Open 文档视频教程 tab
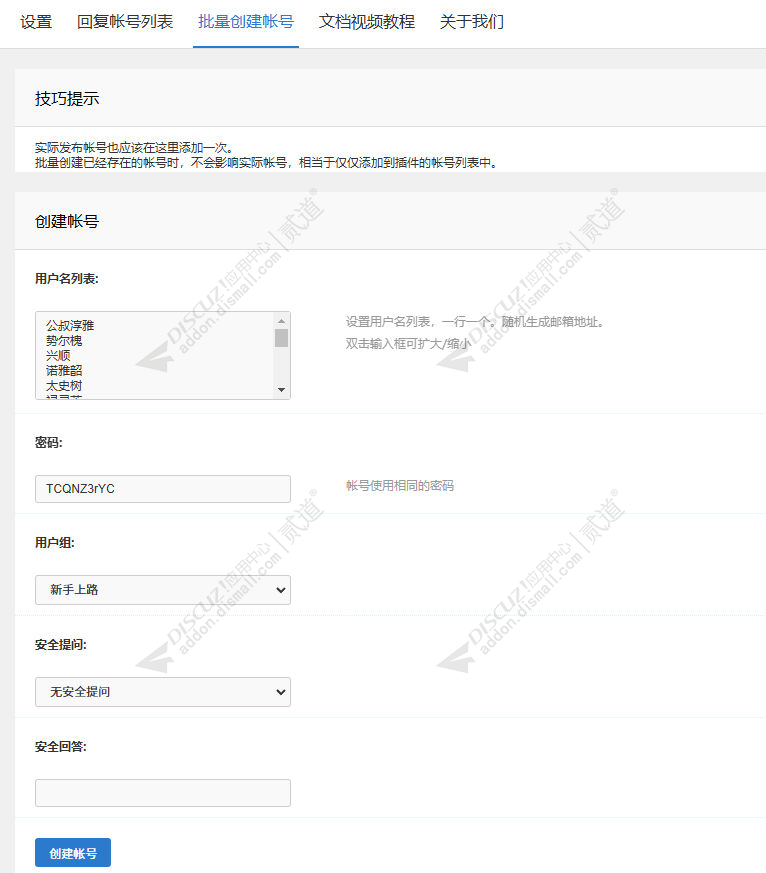766x873 pixels. (x=366, y=22)
